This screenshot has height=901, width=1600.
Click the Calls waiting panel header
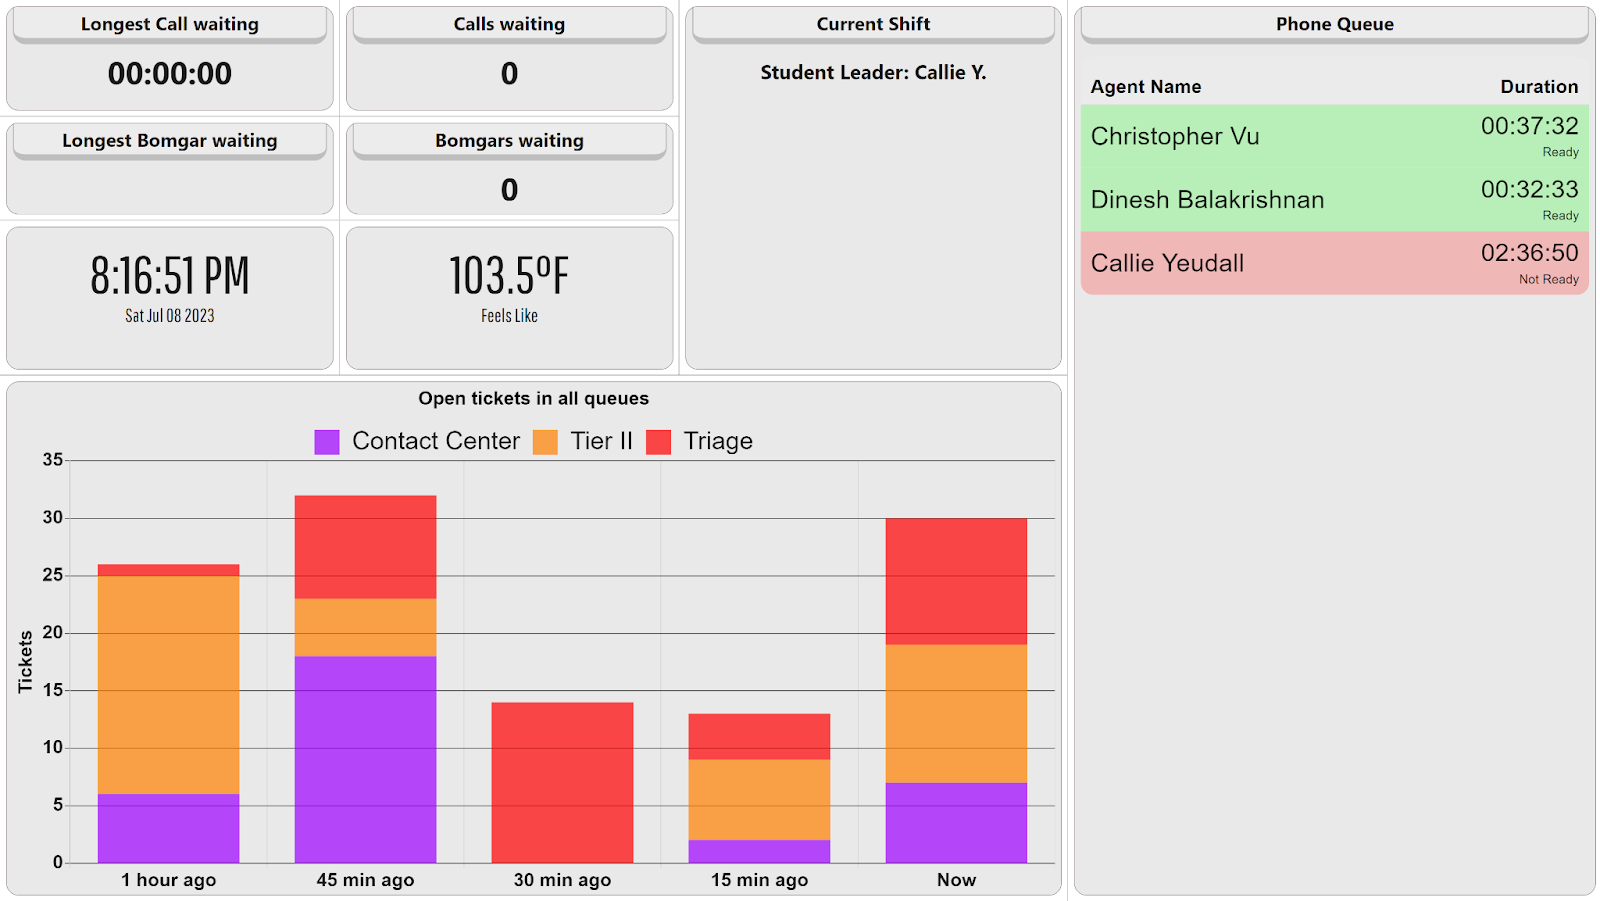pyautogui.click(x=509, y=24)
